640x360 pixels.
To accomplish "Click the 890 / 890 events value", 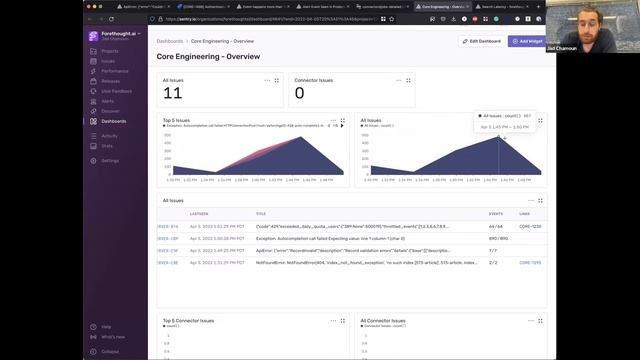I will pyautogui.click(x=498, y=238).
